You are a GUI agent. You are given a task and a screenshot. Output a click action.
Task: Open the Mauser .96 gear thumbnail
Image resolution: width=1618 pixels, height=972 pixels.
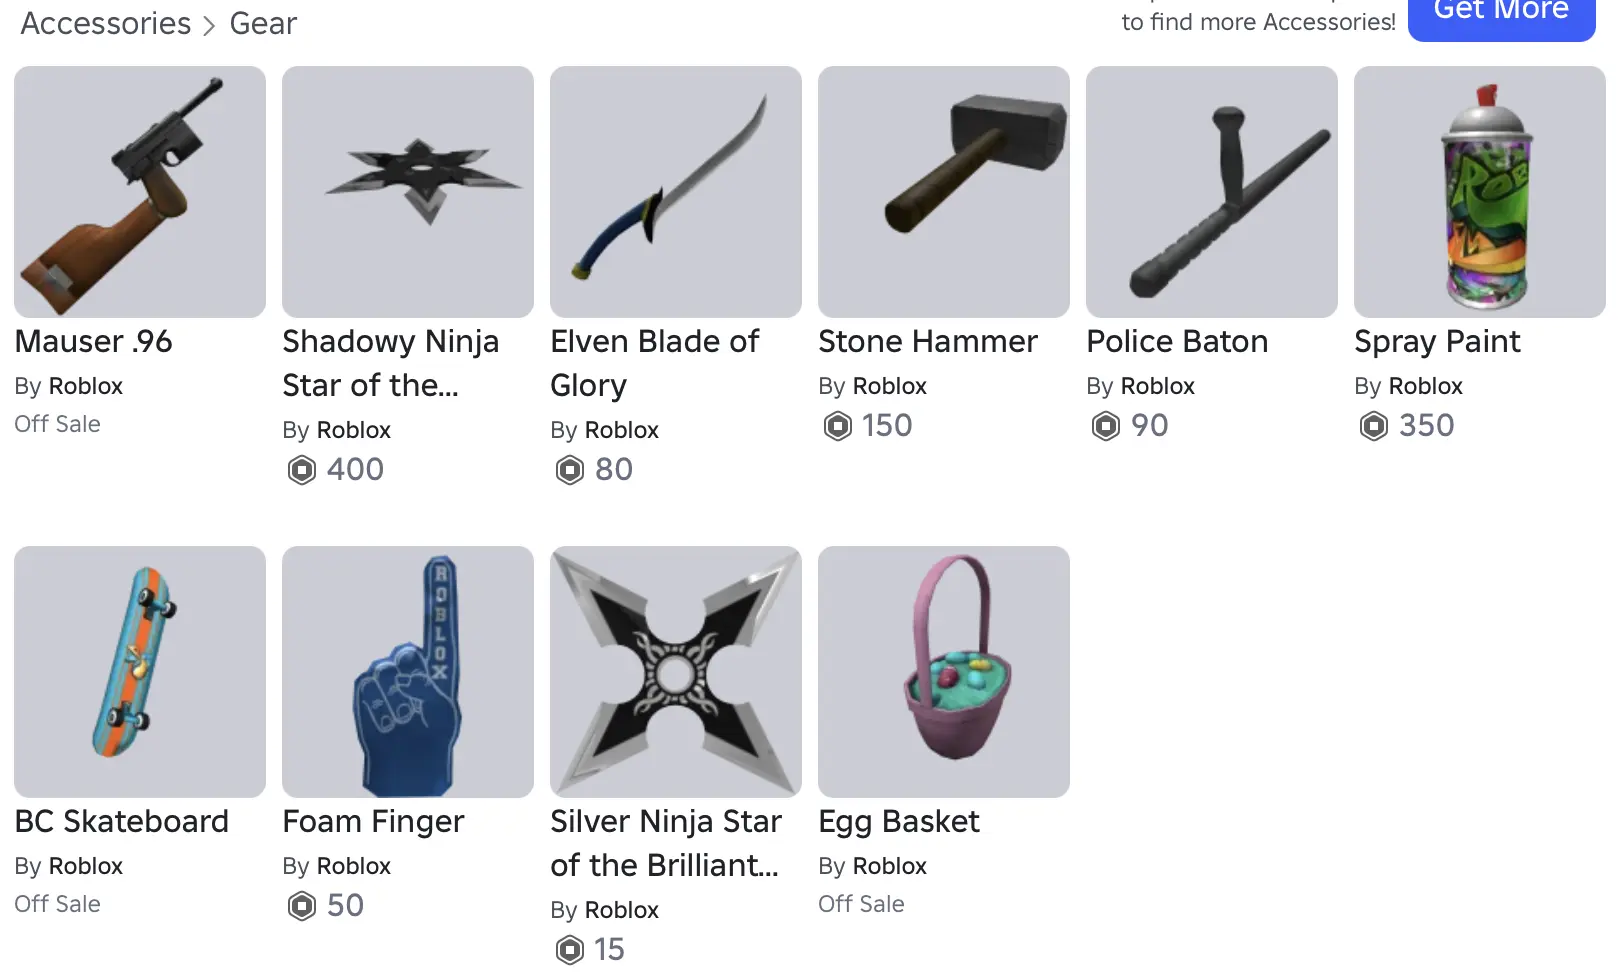(140, 192)
